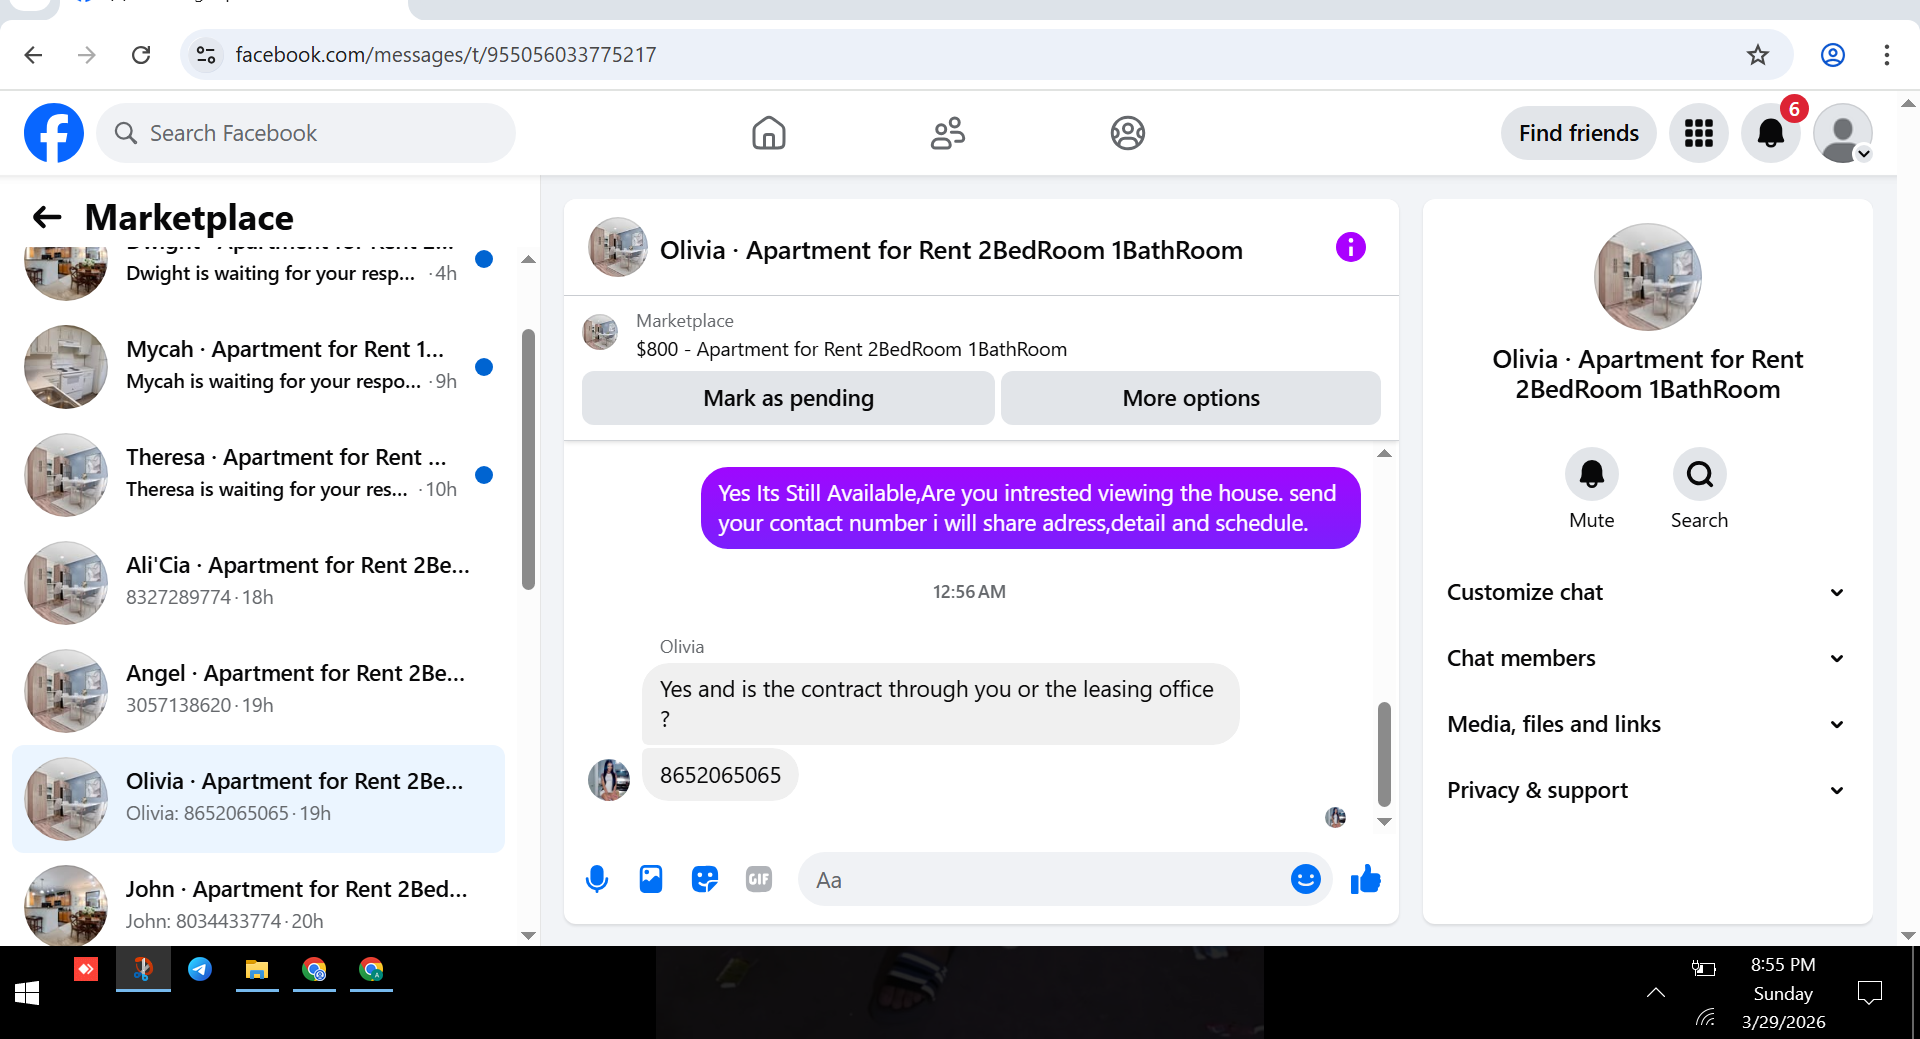Click the voice clip microphone icon
The width and height of the screenshot is (1920, 1039).
pyautogui.click(x=597, y=880)
